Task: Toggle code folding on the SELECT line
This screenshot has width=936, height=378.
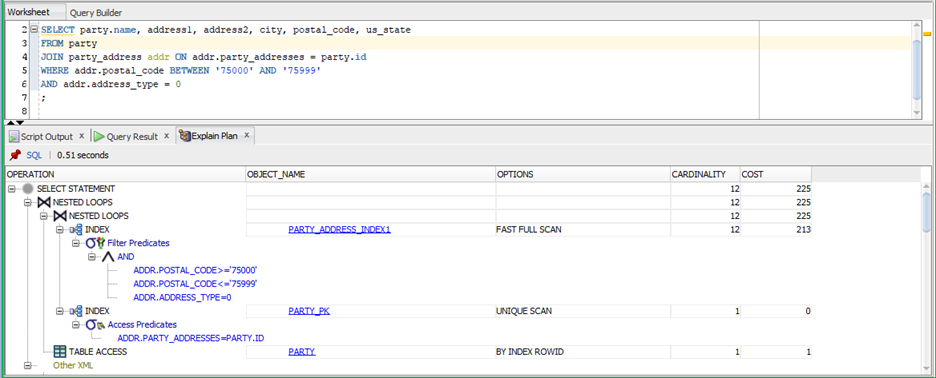Action: coord(33,29)
